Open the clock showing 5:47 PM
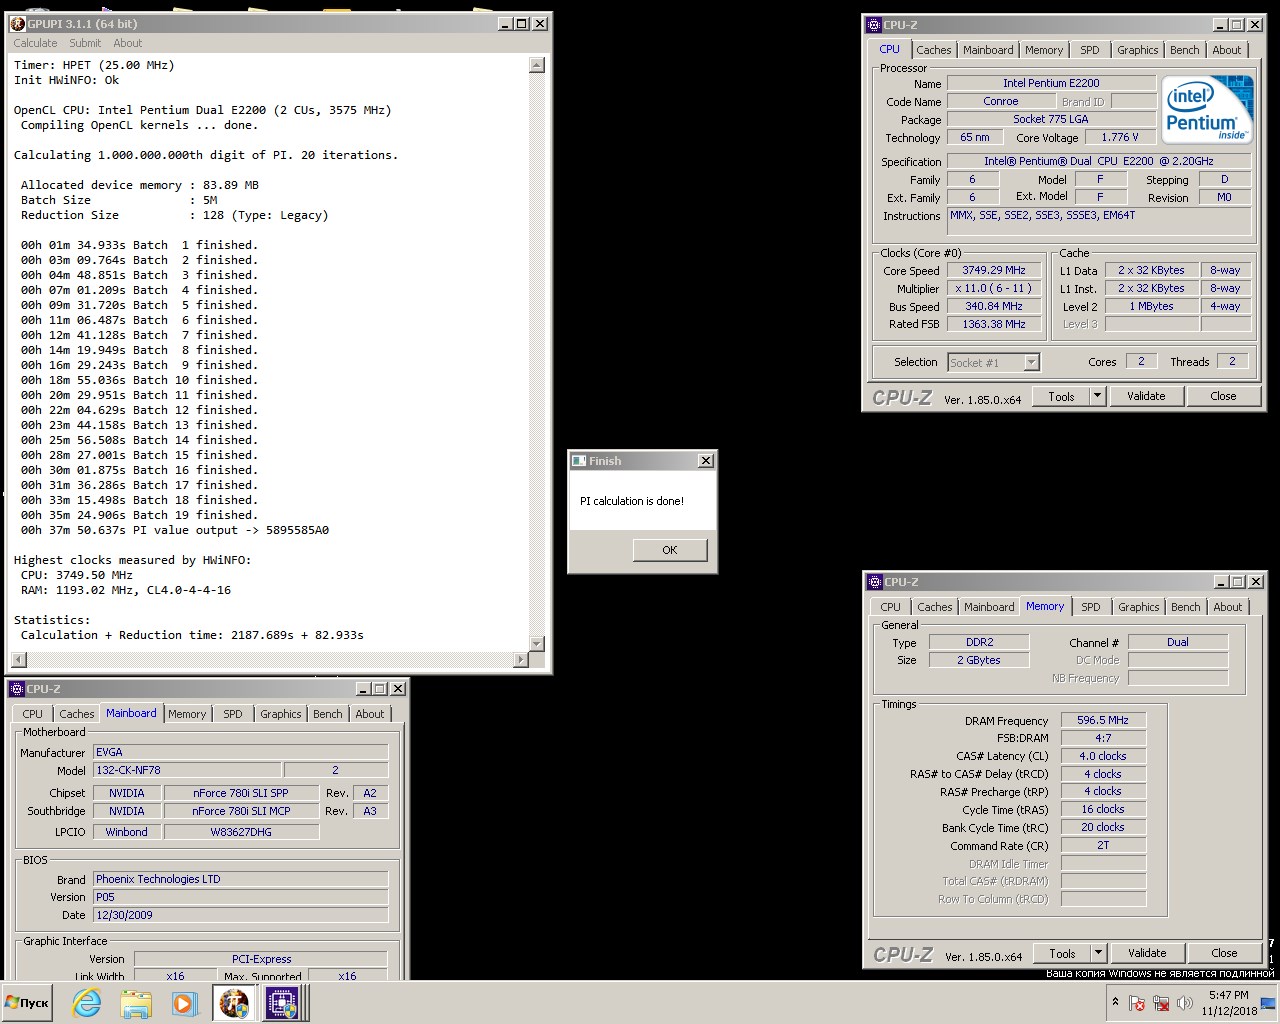The image size is (1280, 1024). (x=1229, y=1003)
